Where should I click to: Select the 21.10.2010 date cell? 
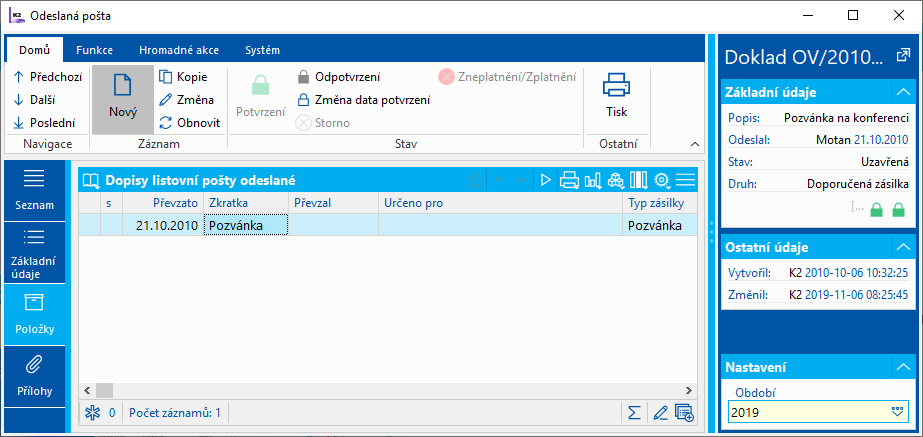163,225
